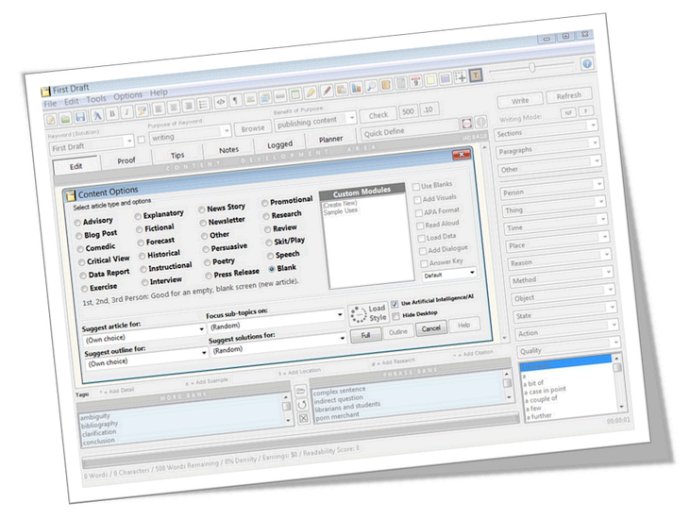Click the bulleted list toolbar icon
The height and width of the screenshot is (519, 690).
pyautogui.click(x=203, y=104)
